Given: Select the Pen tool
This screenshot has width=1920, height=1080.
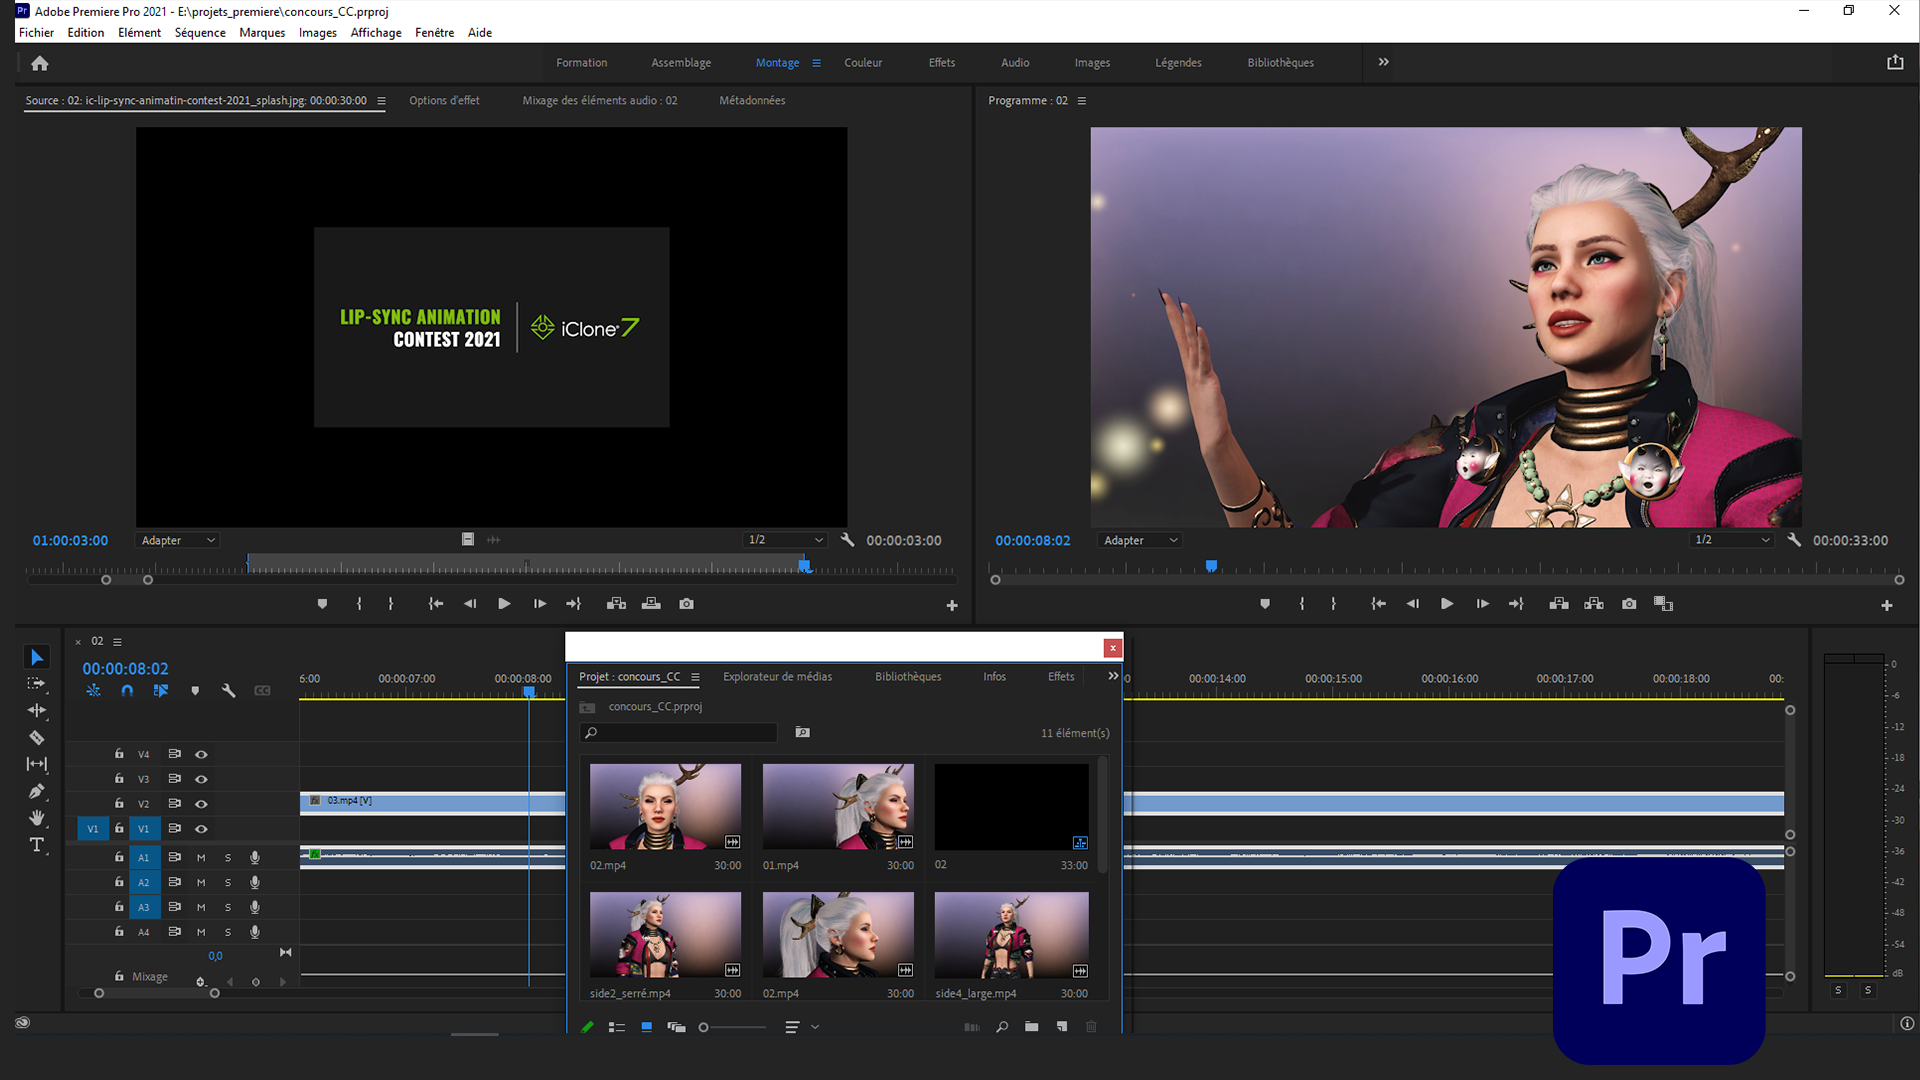Looking at the screenshot, I should (x=37, y=791).
